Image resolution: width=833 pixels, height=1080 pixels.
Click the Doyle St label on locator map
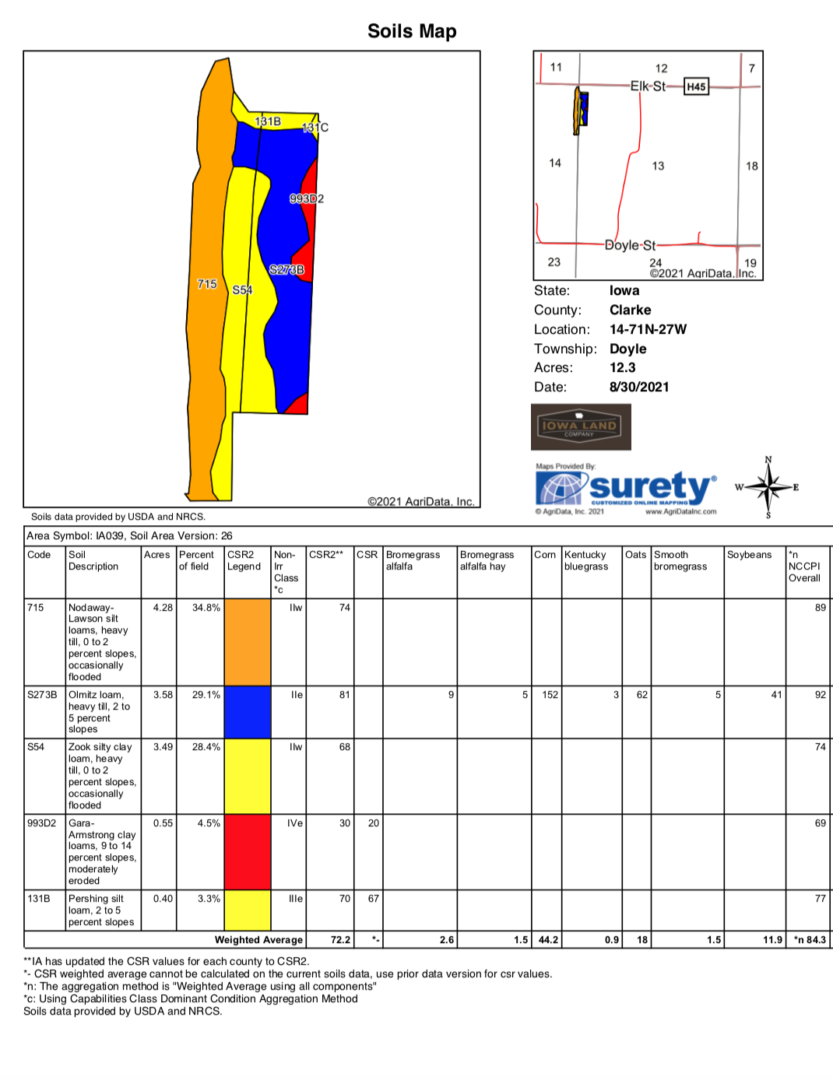(630, 244)
